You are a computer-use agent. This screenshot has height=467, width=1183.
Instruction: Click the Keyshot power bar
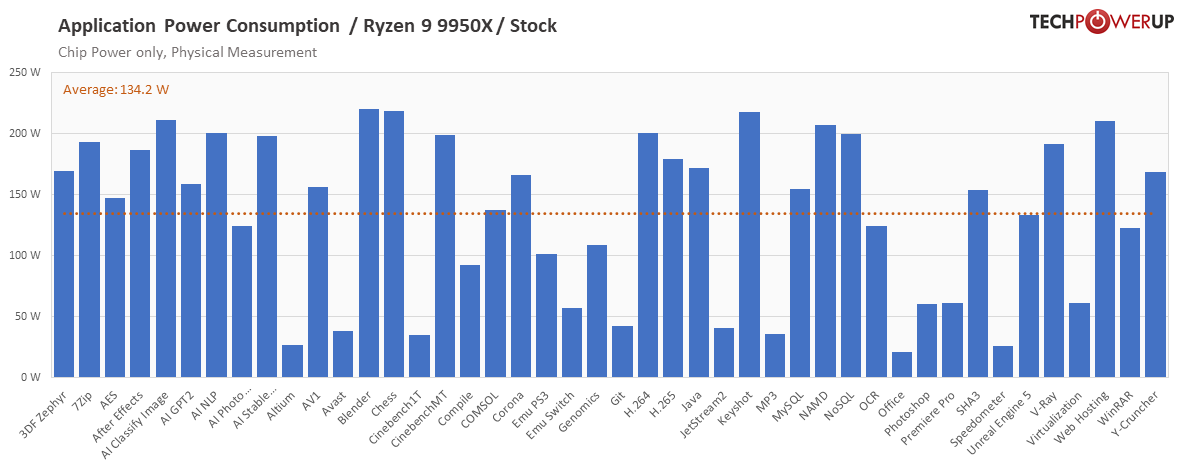point(749,244)
